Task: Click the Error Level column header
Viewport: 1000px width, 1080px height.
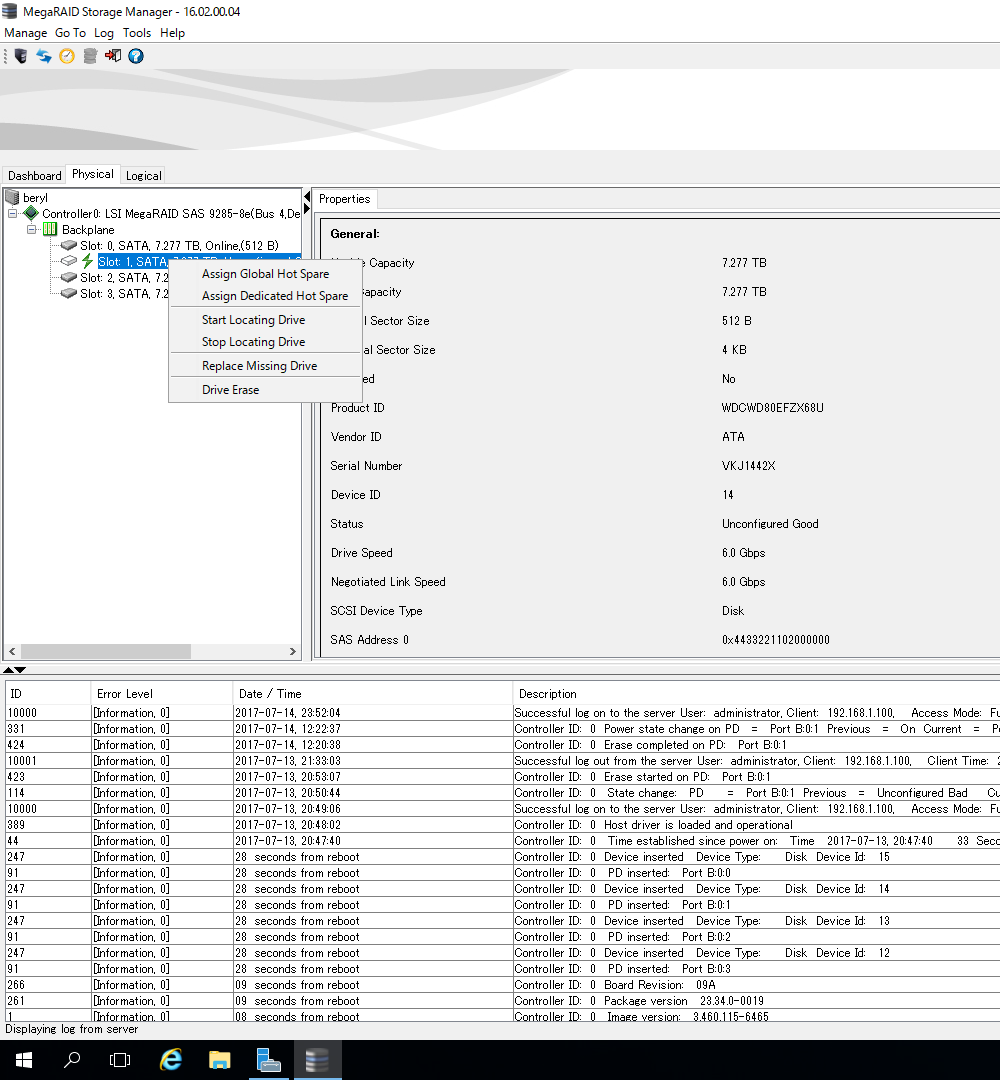Action: [162, 694]
